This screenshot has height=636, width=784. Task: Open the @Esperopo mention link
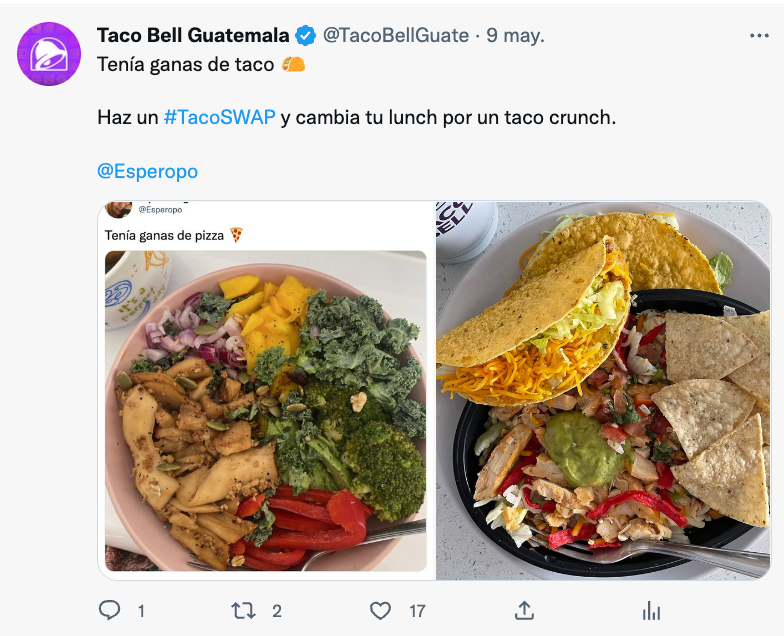pos(148,171)
